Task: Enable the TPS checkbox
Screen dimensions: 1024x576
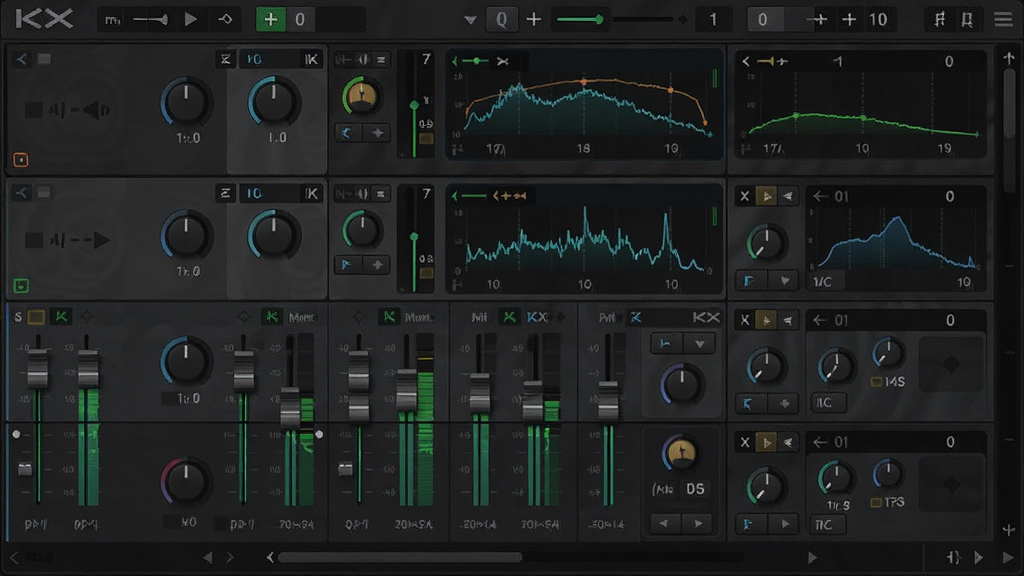Action: 876,502
